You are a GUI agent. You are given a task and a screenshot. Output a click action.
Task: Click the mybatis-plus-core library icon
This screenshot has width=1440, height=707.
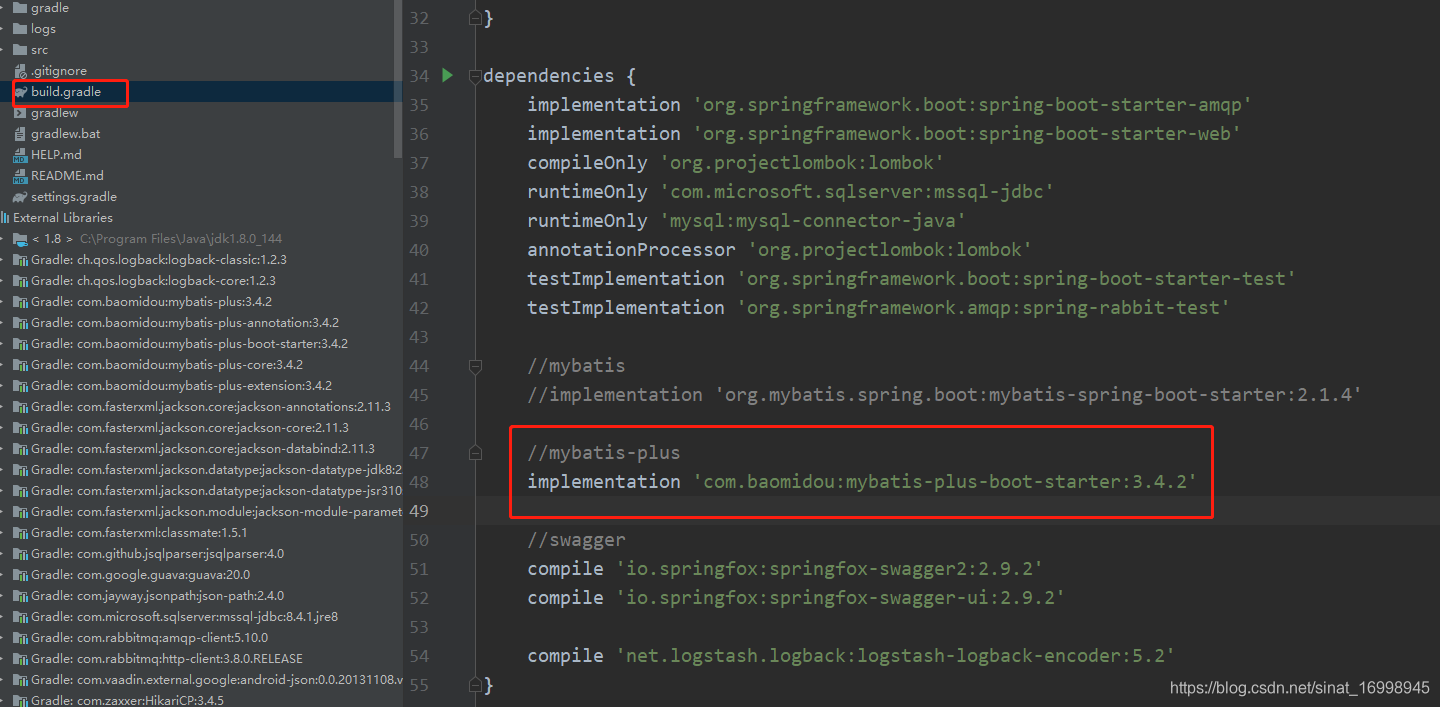(x=21, y=365)
